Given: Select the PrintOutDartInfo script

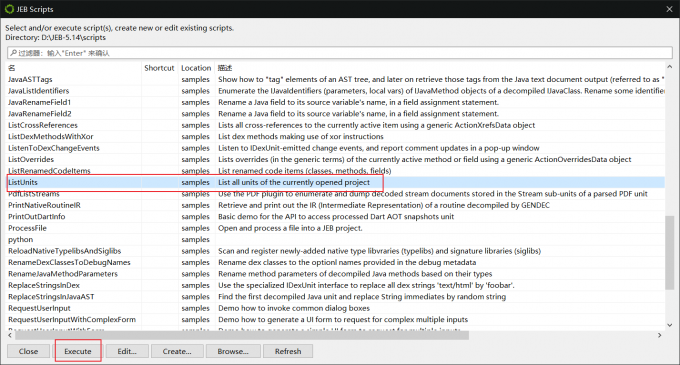Looking at the screenshot, I should coord(36,216).
